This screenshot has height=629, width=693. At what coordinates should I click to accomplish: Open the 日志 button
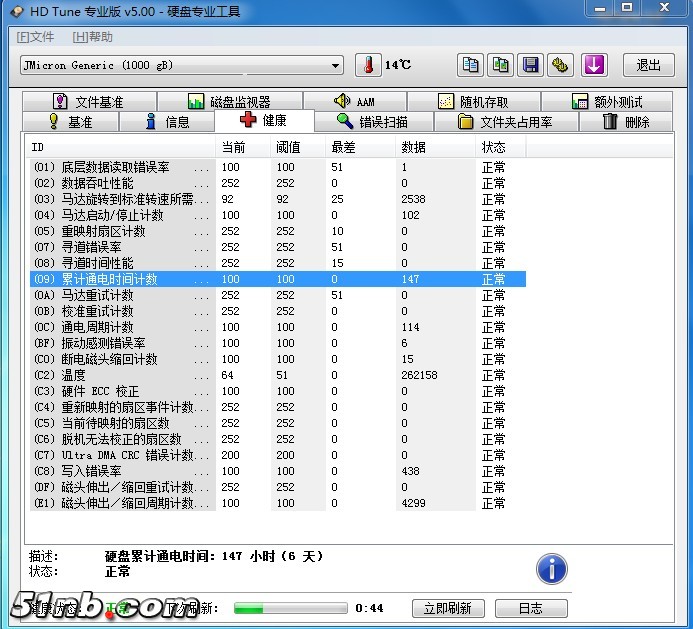[530, 608]
